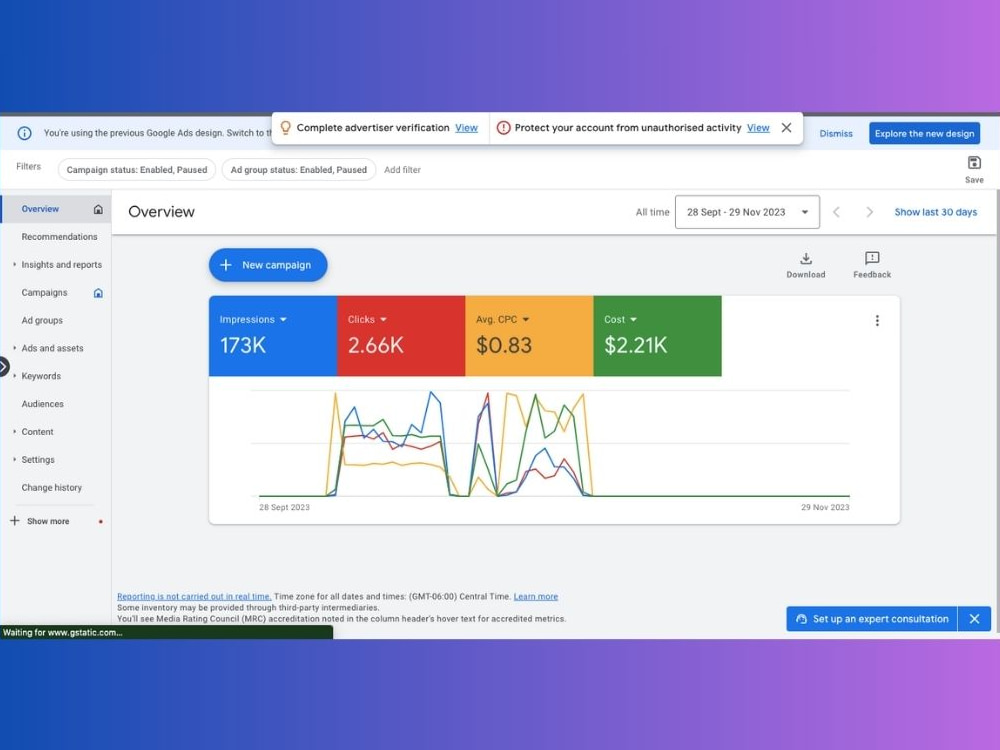Click Campaign status: Enabled, Paused filter chip
This screenshot has width=1000, height=750.
coord(136,170)
